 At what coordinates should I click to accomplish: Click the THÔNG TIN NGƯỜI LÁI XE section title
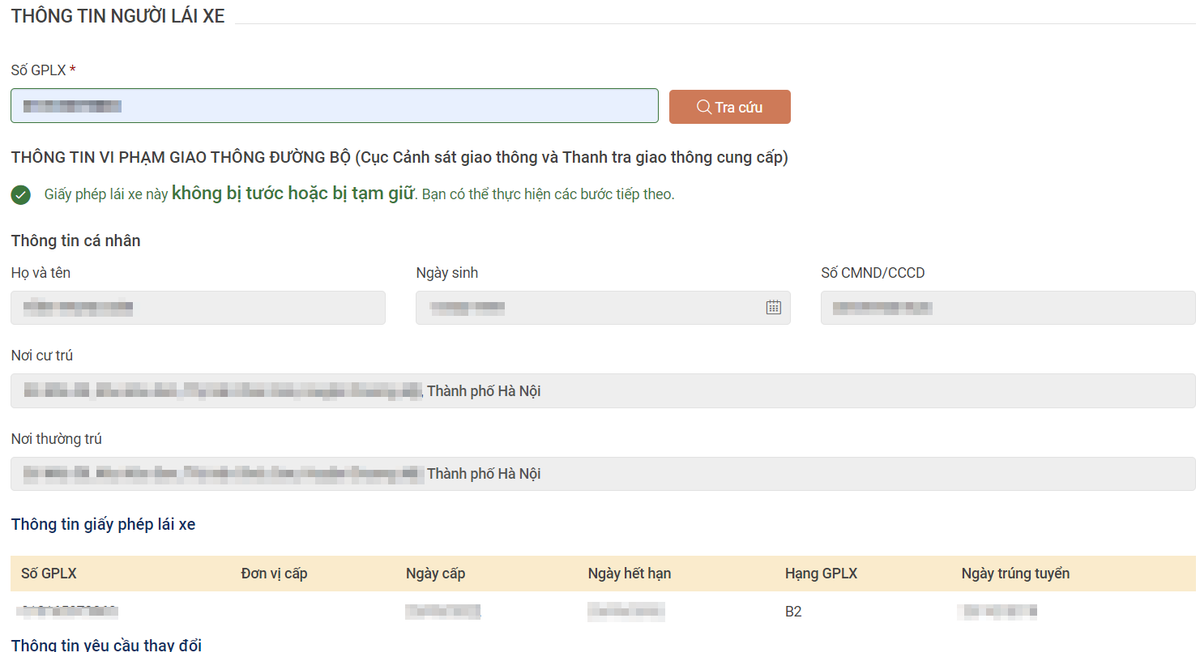[118, 16]
